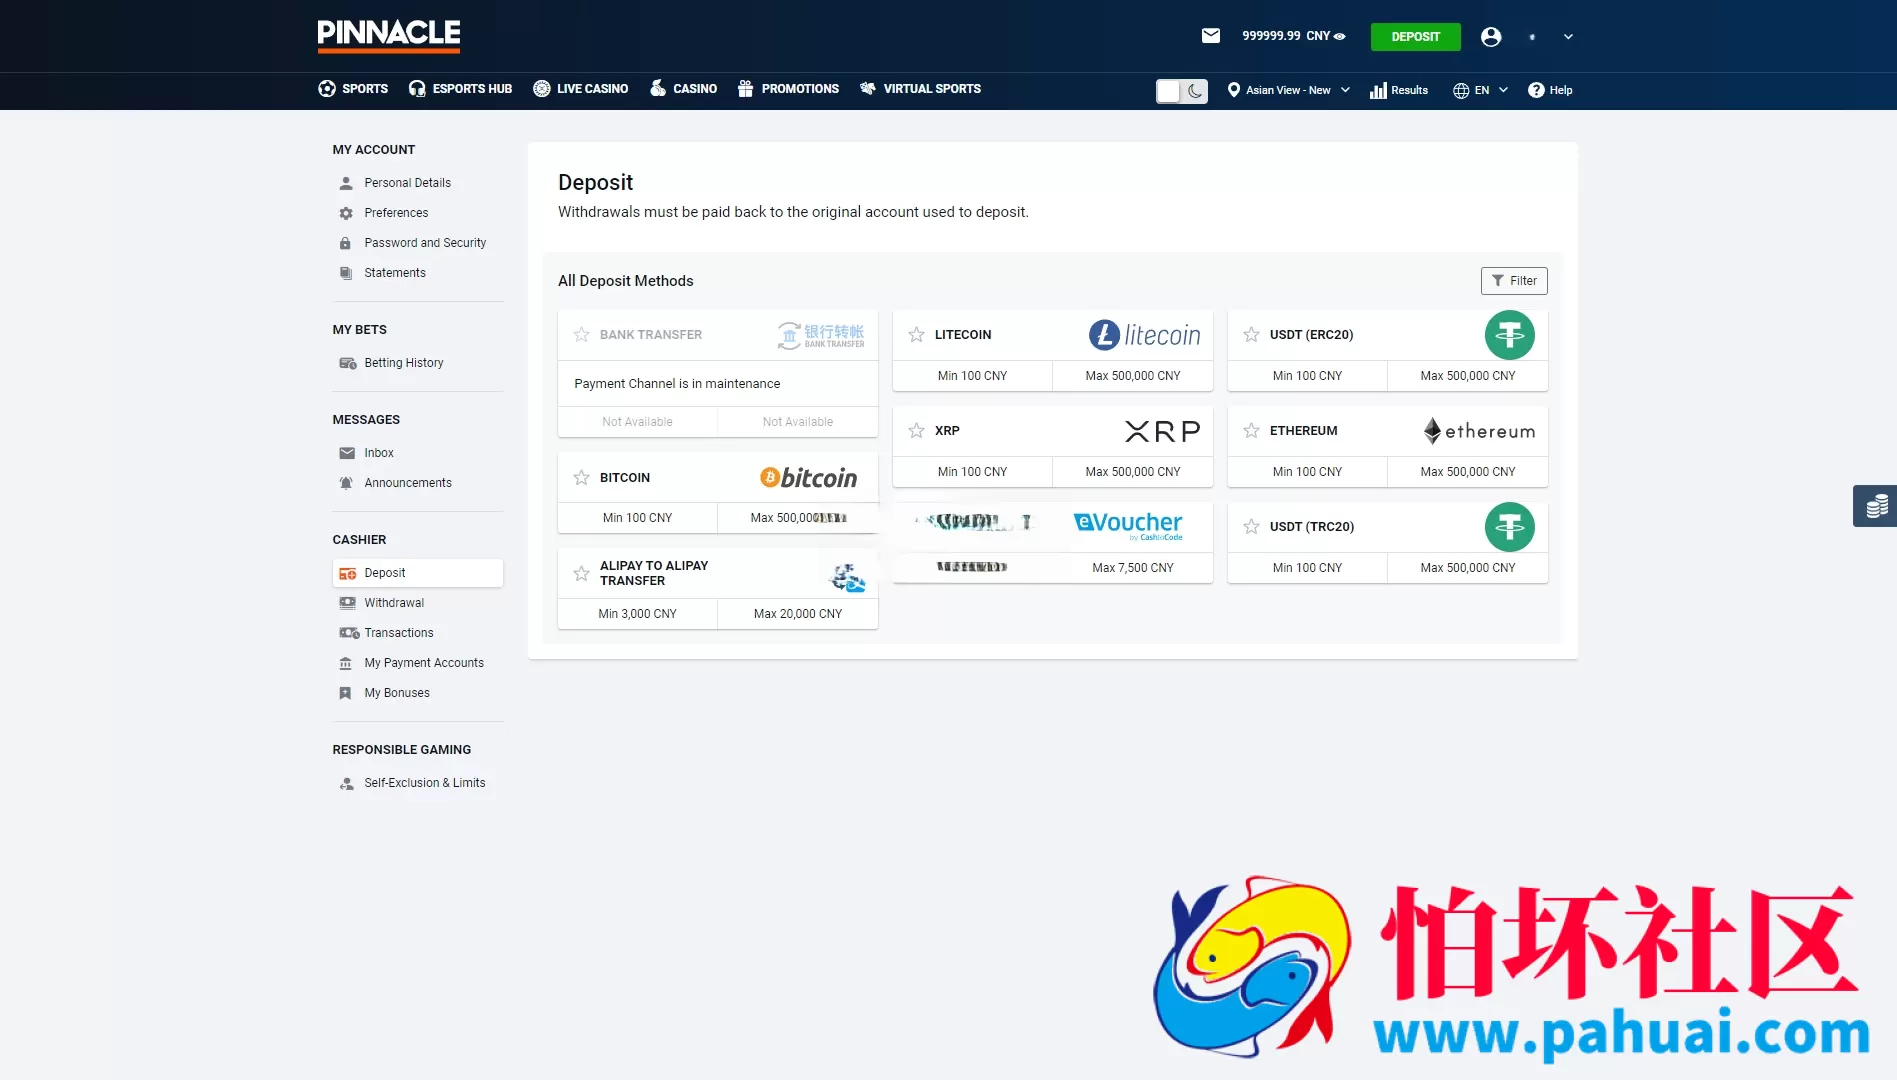1897x1080 pixels.
Task: Open My Bonuses
Action: (x=397, y=693)
